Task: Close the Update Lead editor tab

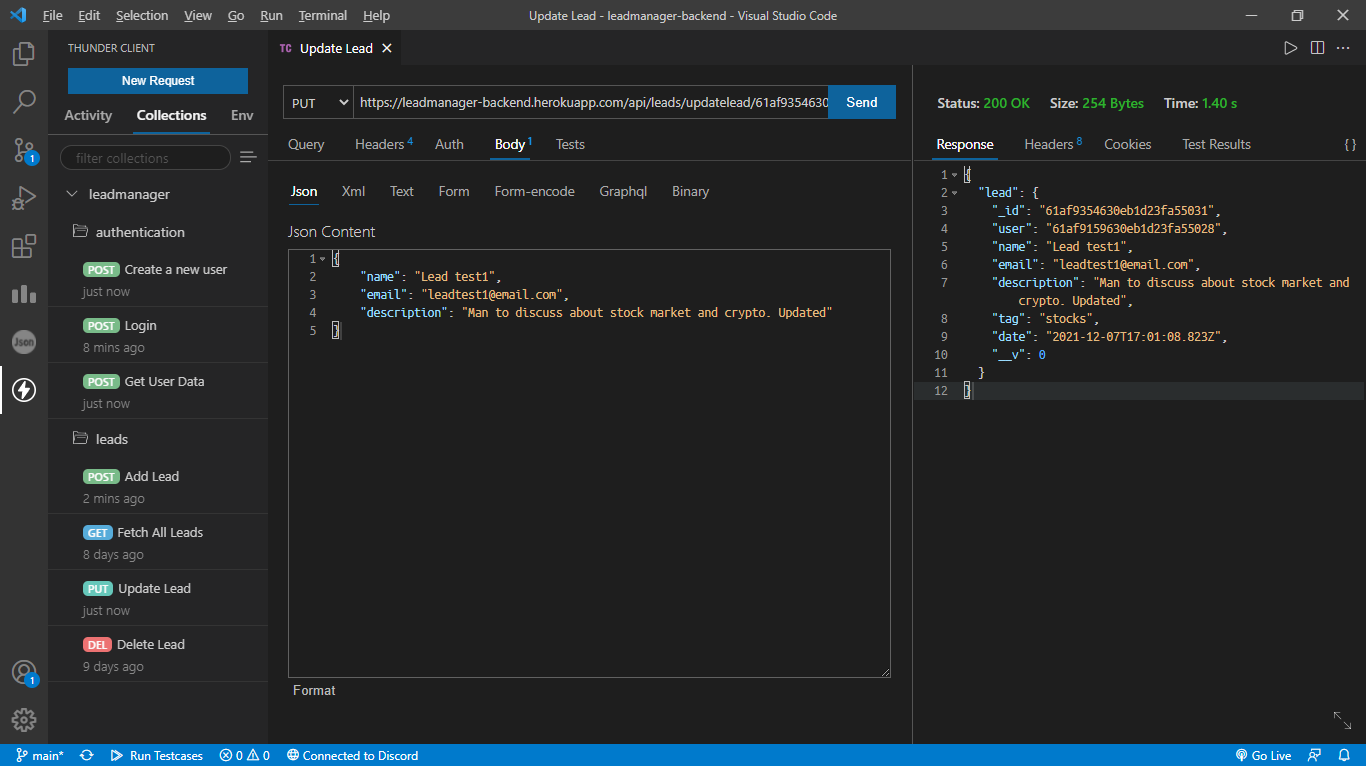Action: click(387, 48)
